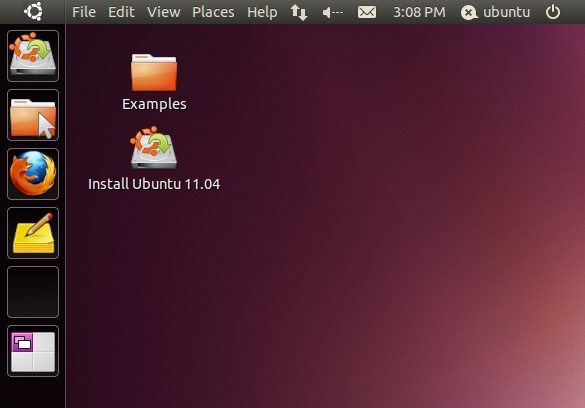The width and height of the screenshot is (585, 408).
Task: Open the File menu
Action: [84, 12]
